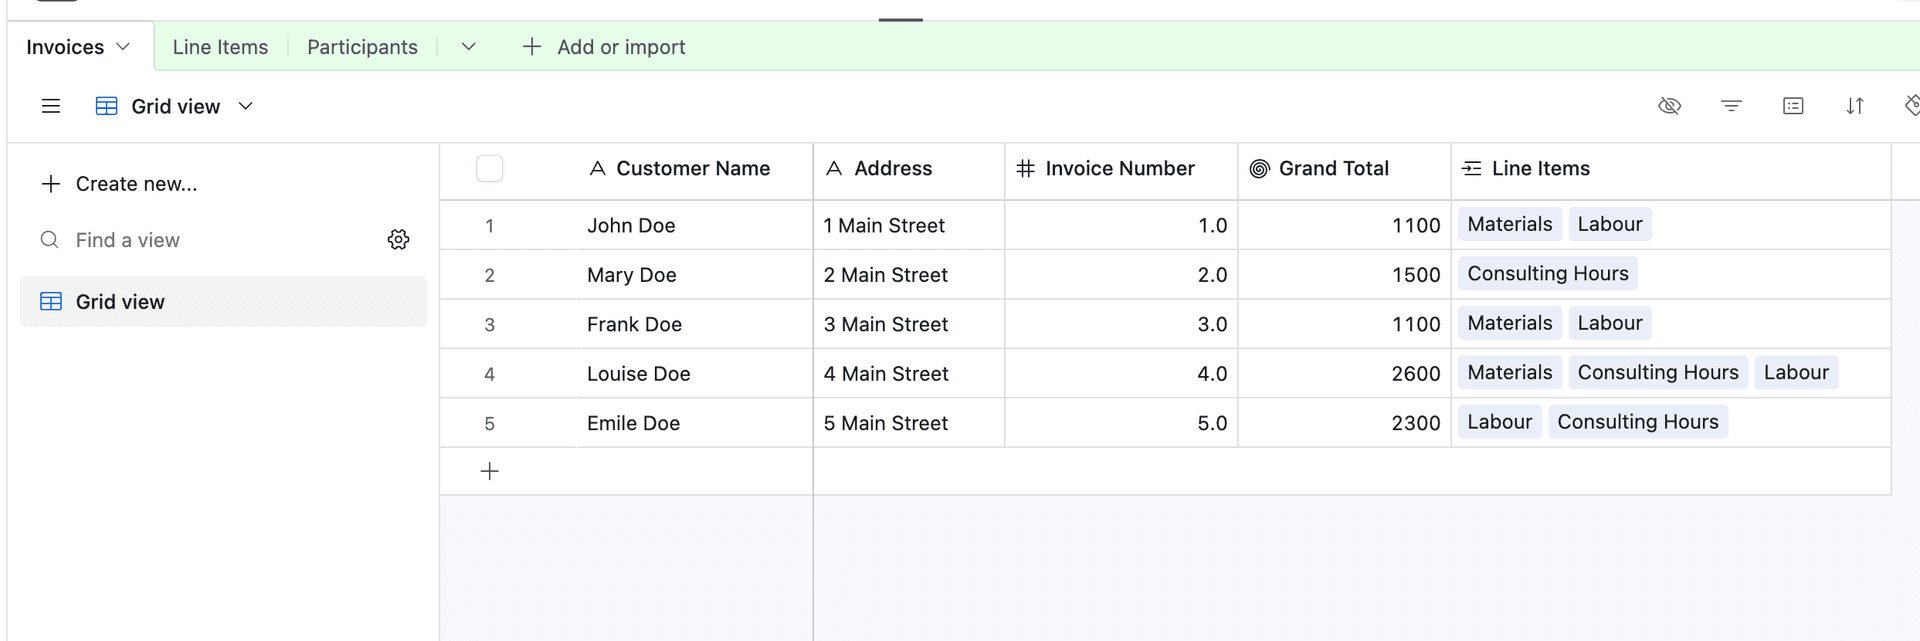This screenshot has width=1920, height=641.
Task: Click the Grand Total cell 2600
Action: click(1345, 374)
